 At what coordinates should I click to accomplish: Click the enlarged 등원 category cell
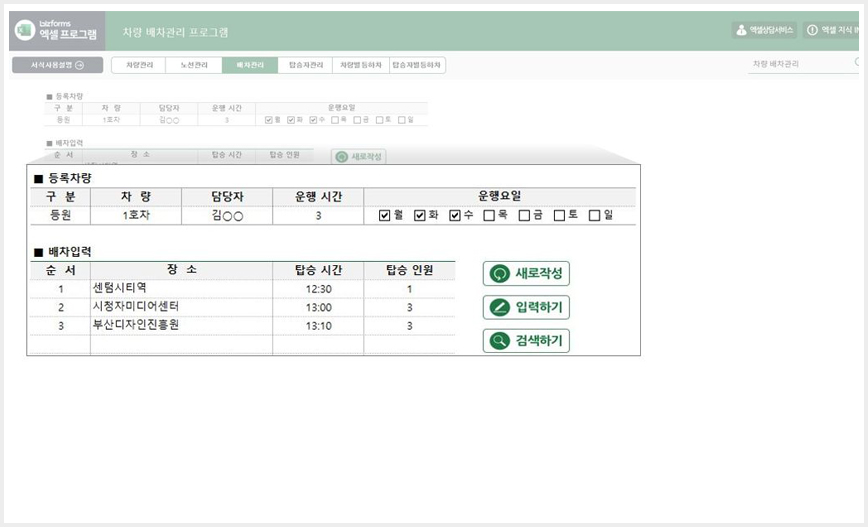click(x=60, y=215)
